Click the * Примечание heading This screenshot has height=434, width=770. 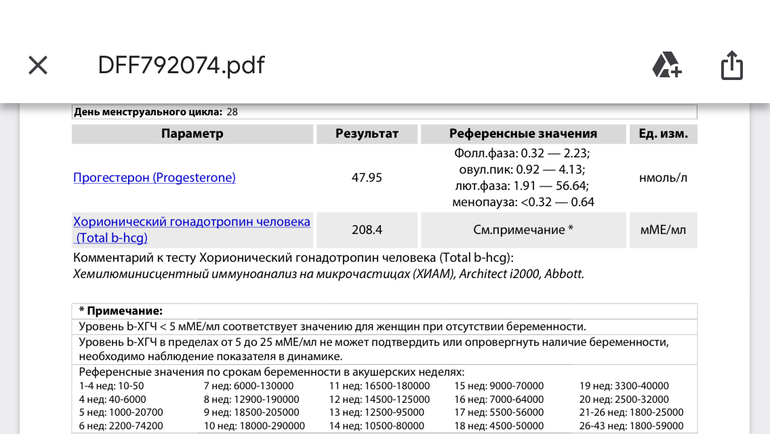click(x=121, y=311)
